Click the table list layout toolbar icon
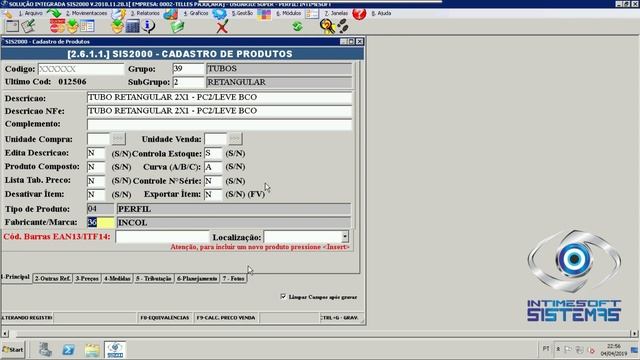The width and height of the screenshot is (640, 360). point(87,27)
